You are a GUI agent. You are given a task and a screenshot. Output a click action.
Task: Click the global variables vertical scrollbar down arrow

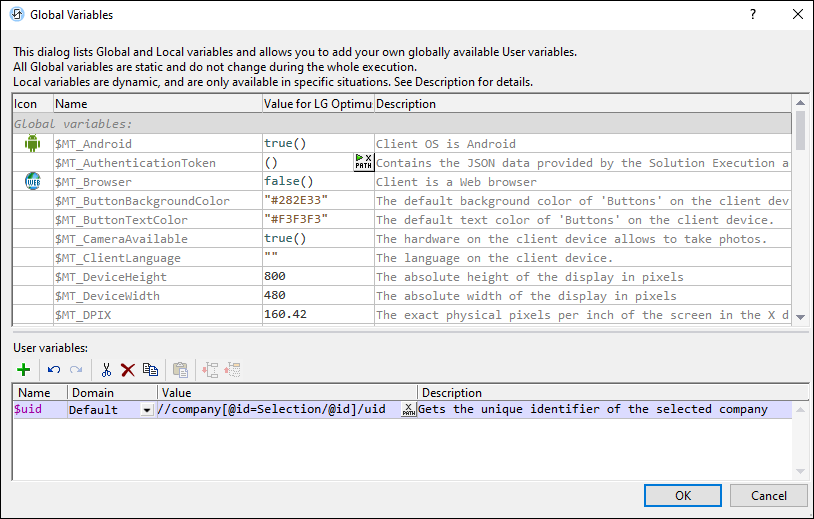(x=799, y=318)
